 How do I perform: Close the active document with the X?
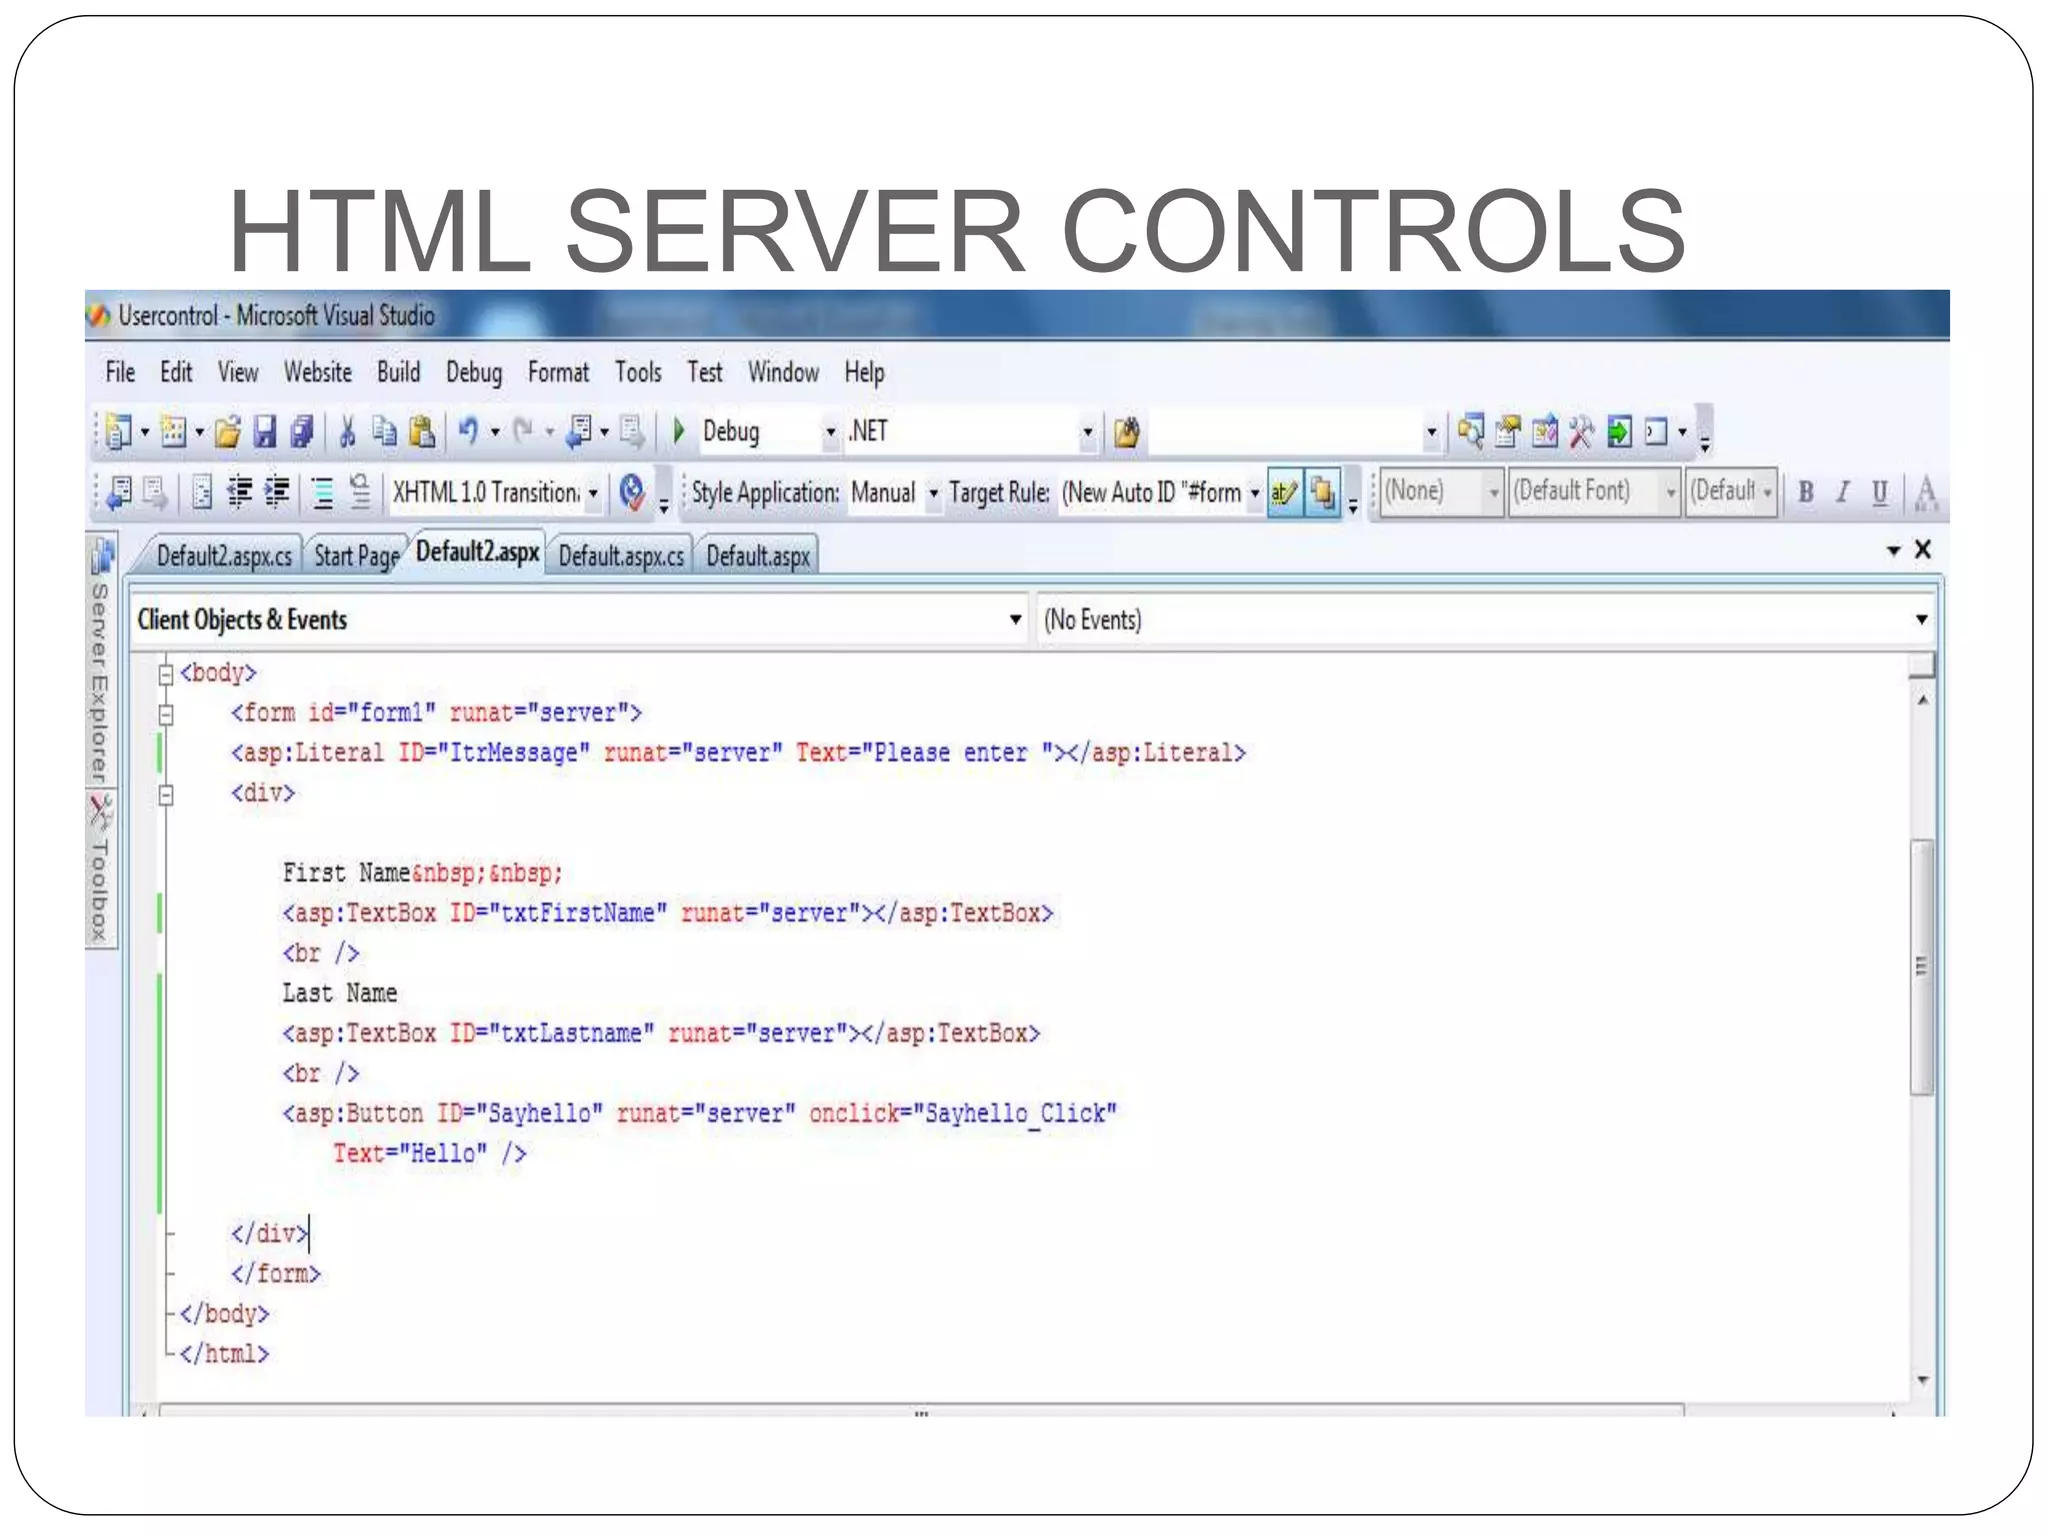tap(1922, 550)
